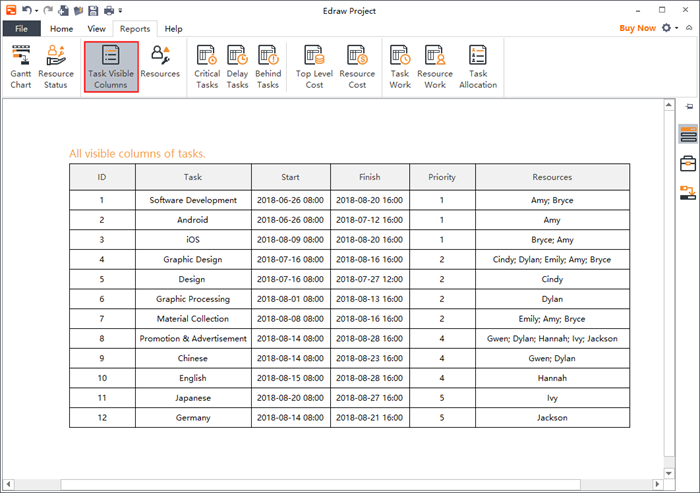The image size is (700, 493).
Task: Switch to the Home tab
Action: coord(62,29)
